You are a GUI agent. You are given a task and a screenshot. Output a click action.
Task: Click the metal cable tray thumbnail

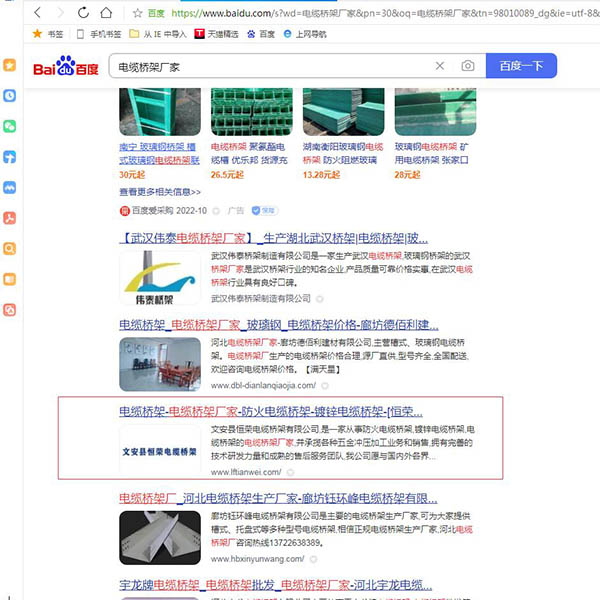tap(160, 538)
